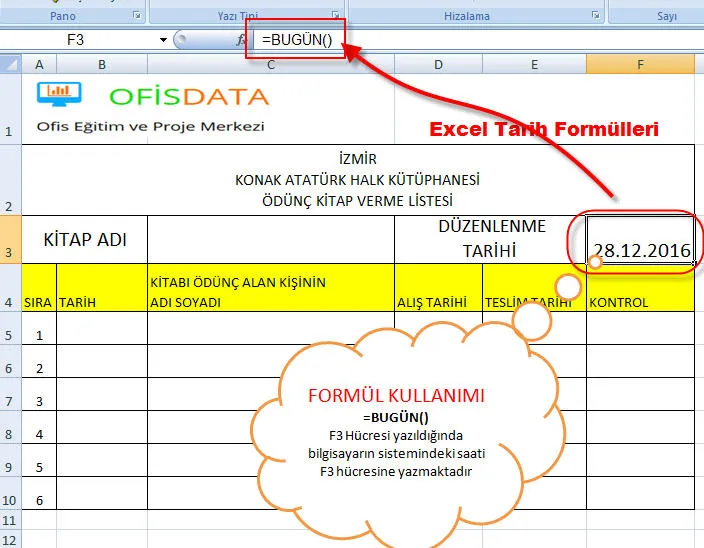
Task: Open the Pano group dialog launcher
Action: (137, 17)
